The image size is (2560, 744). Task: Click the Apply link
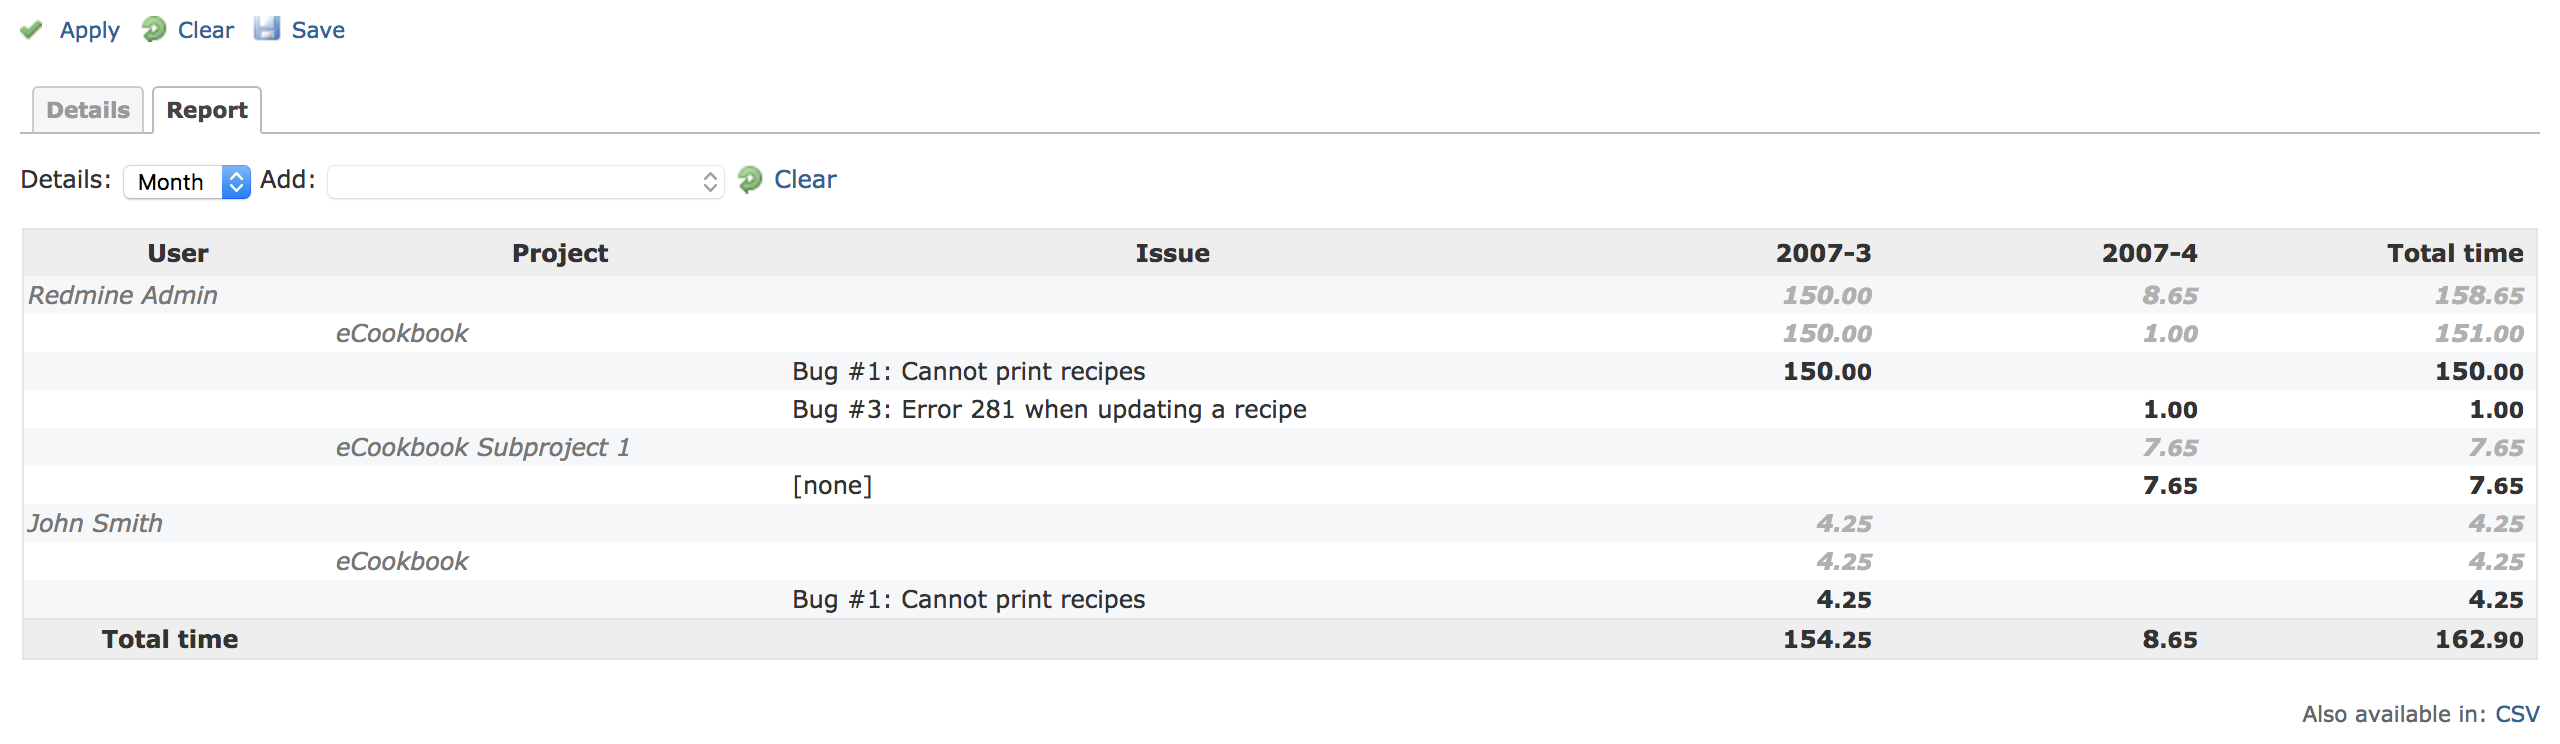[89, 30]
